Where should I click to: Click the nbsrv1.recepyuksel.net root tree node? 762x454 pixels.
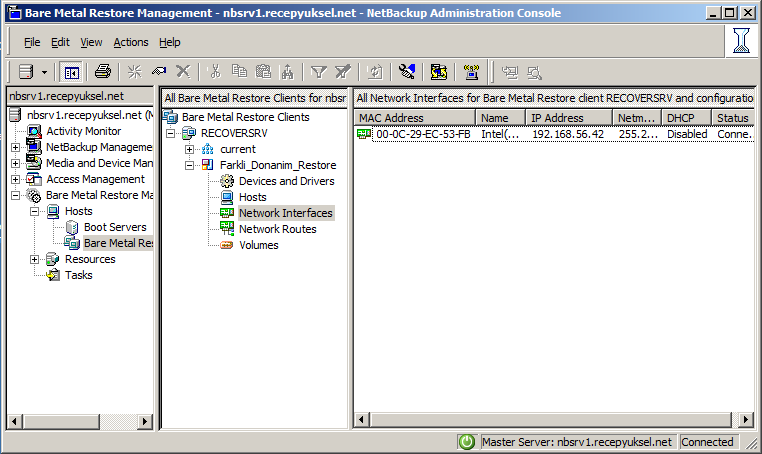click(x=90, y=115)
